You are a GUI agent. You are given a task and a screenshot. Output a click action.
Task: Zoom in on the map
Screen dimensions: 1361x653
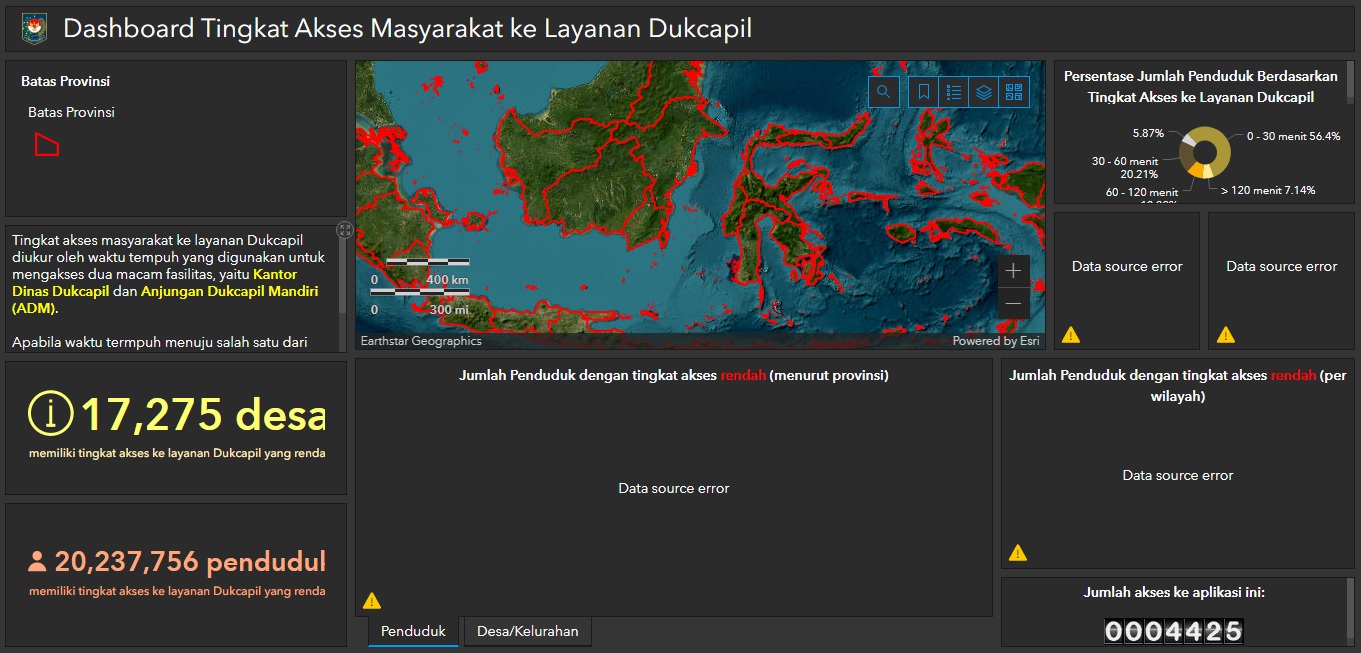(x=1014, y=271)
